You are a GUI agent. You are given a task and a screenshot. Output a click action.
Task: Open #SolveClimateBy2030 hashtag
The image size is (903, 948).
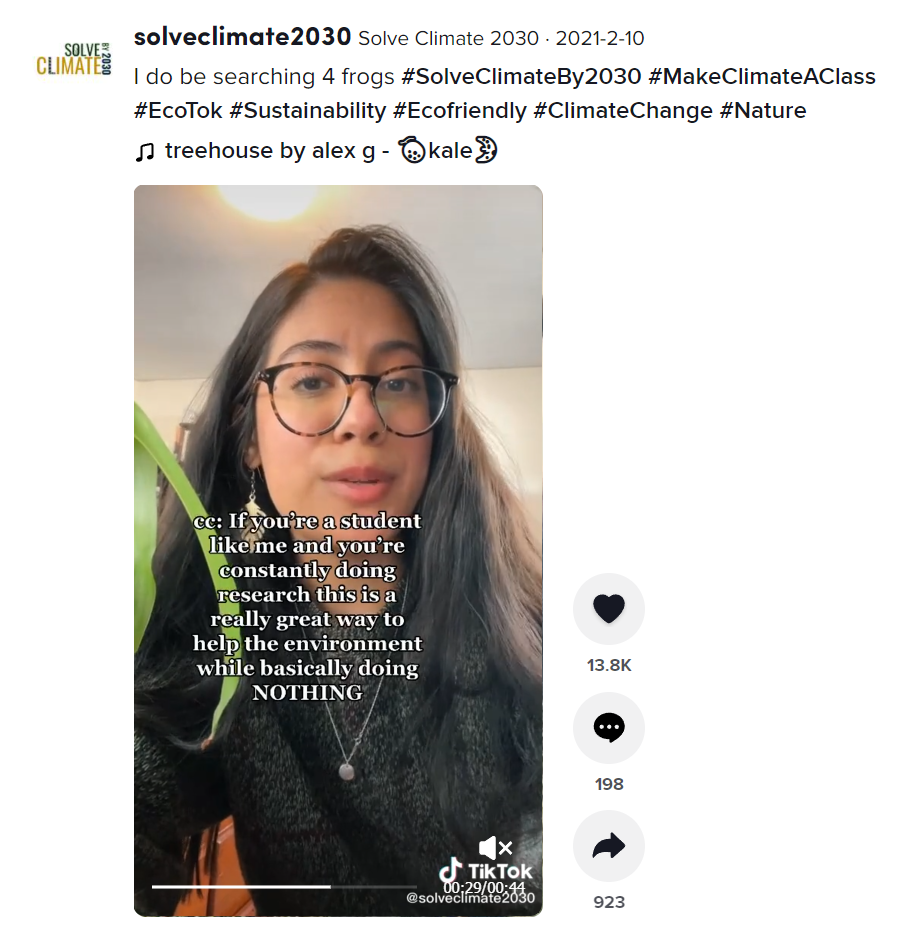pos(521,77)
